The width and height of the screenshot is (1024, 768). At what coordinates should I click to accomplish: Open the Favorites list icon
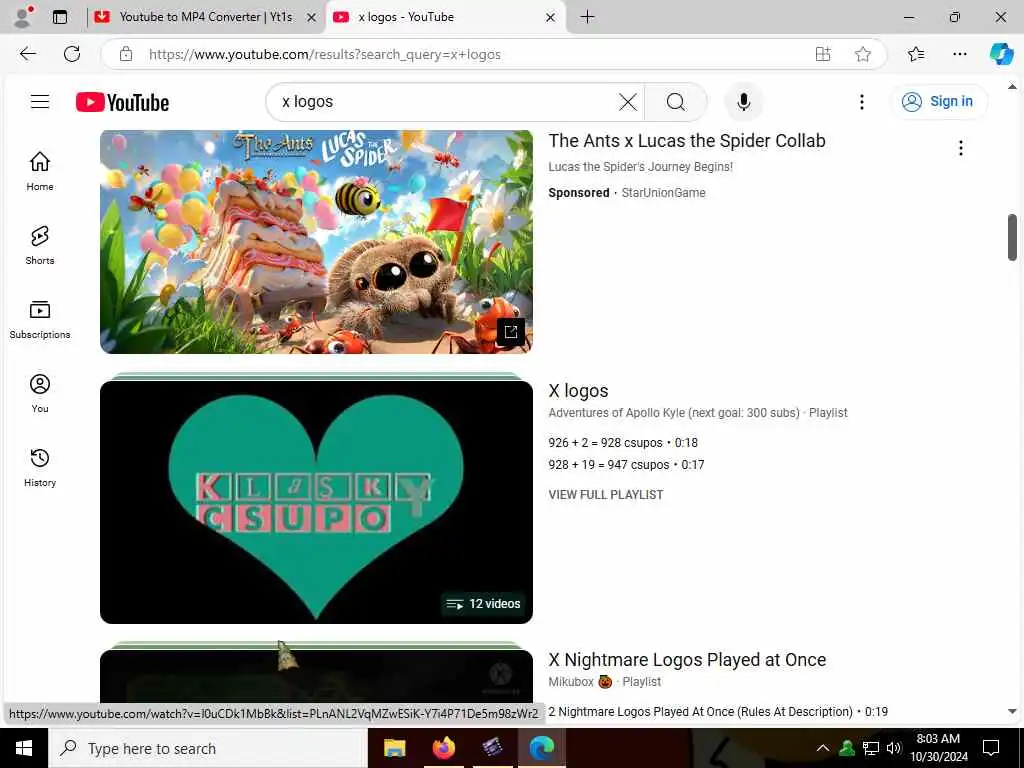click(x=916, y=54)
